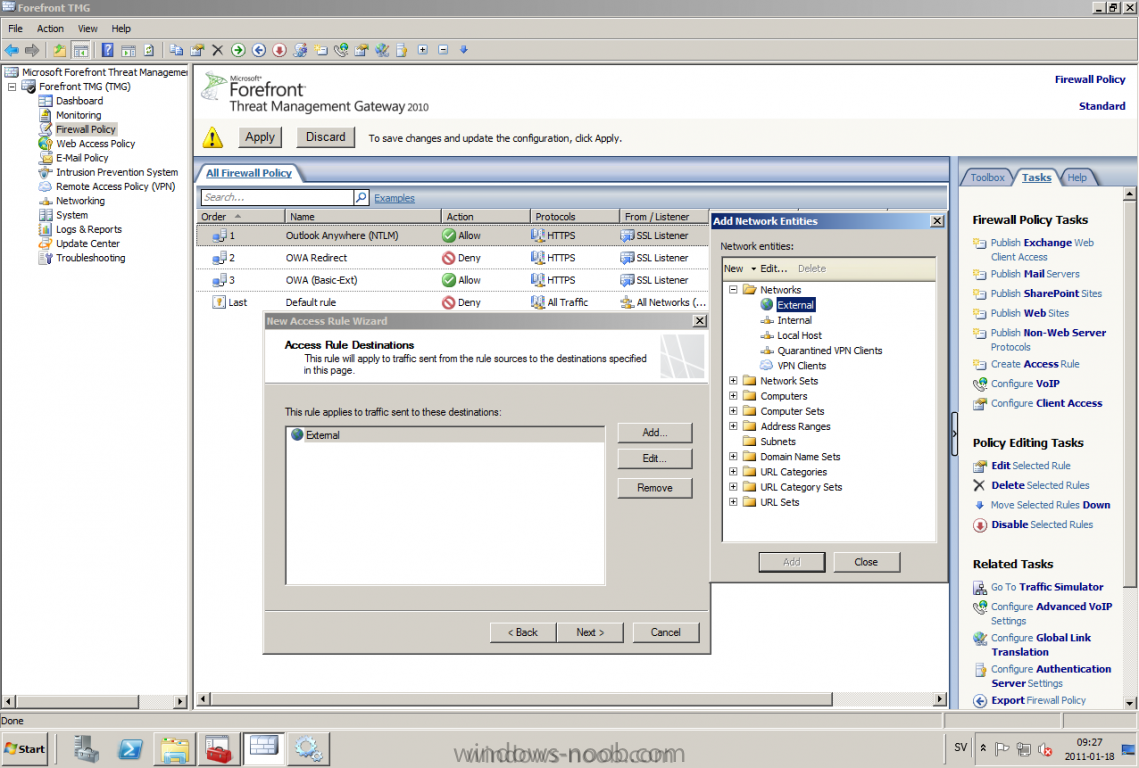
Task: Select Web Access Policy in the tree
Action: [x=96, y=144]
